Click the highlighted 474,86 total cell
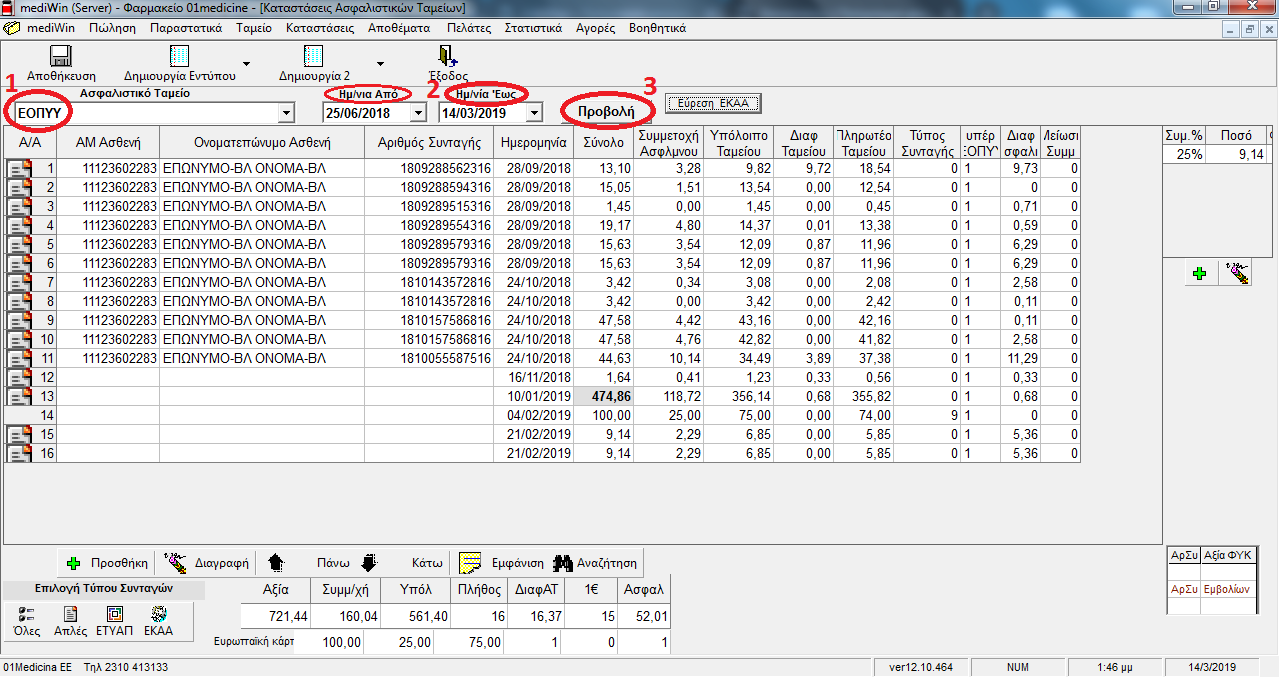 [x=604, y=396]
